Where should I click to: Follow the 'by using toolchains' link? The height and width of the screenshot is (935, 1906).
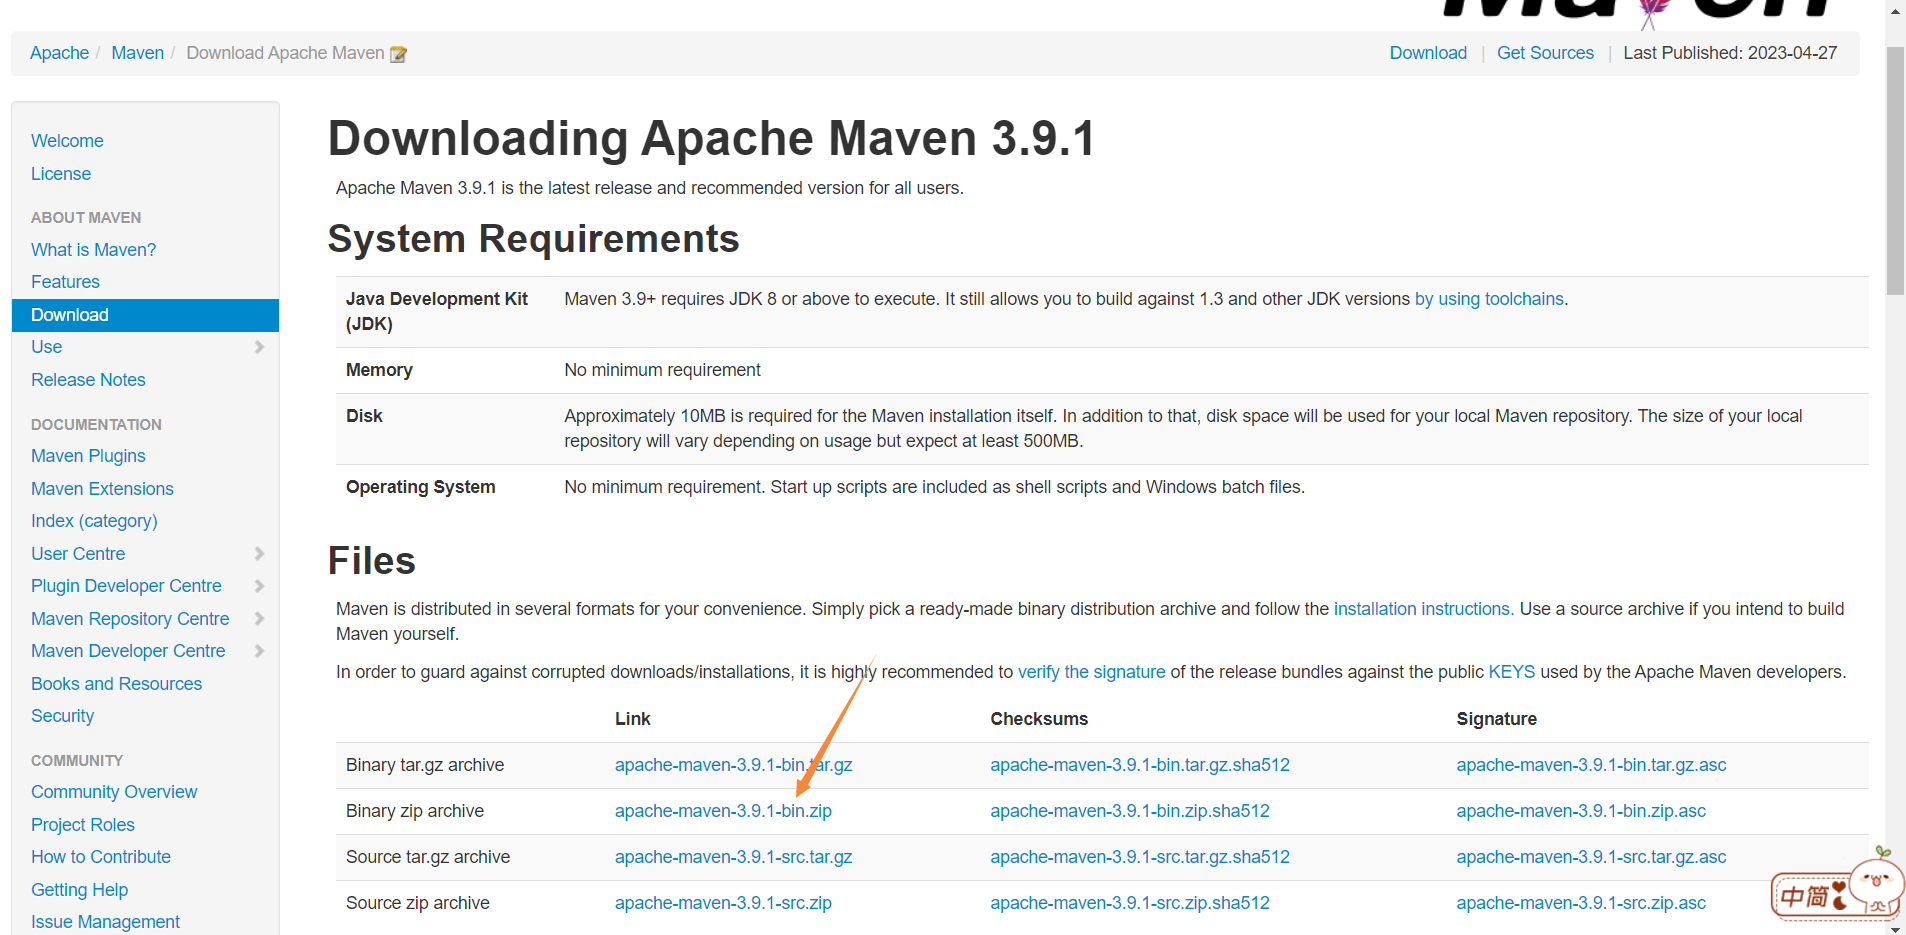[x=1489, y=299]
